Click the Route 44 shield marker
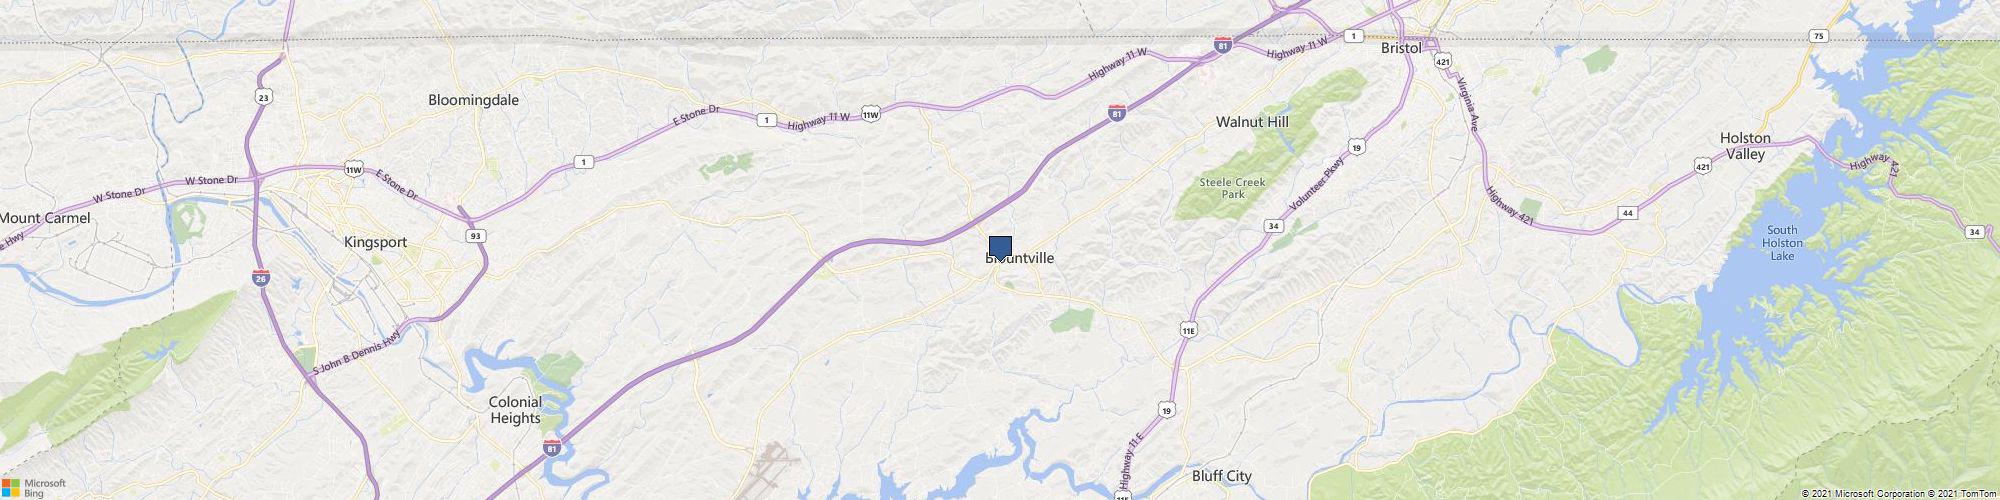This screenshot has width=2000, height=500. (1628, 213)
